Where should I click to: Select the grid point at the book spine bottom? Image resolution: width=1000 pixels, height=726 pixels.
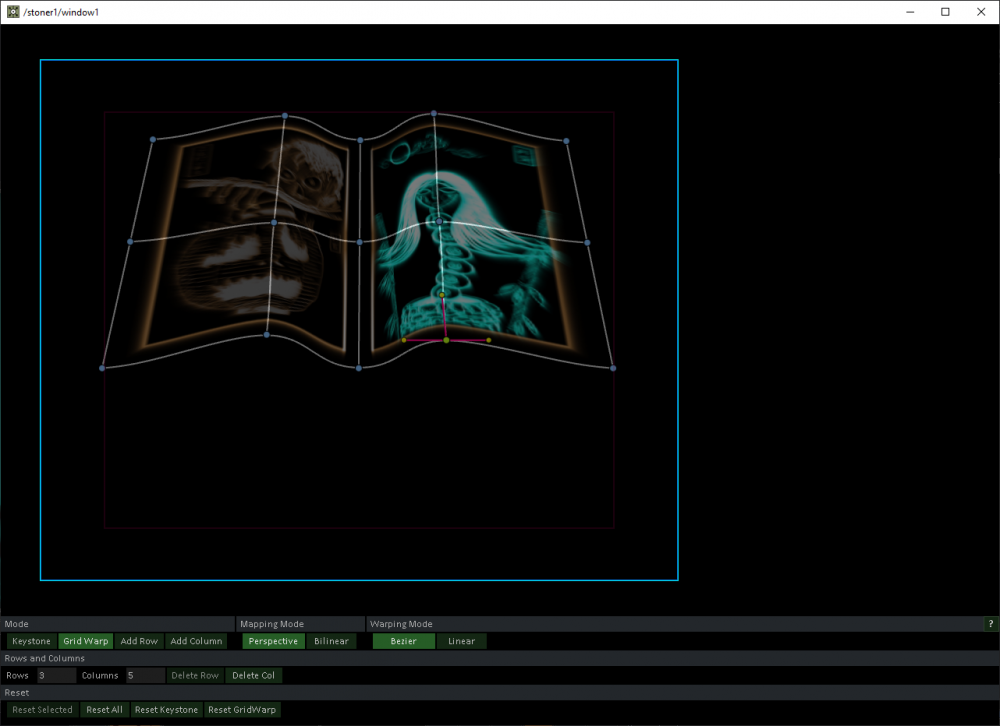point(359,368)
